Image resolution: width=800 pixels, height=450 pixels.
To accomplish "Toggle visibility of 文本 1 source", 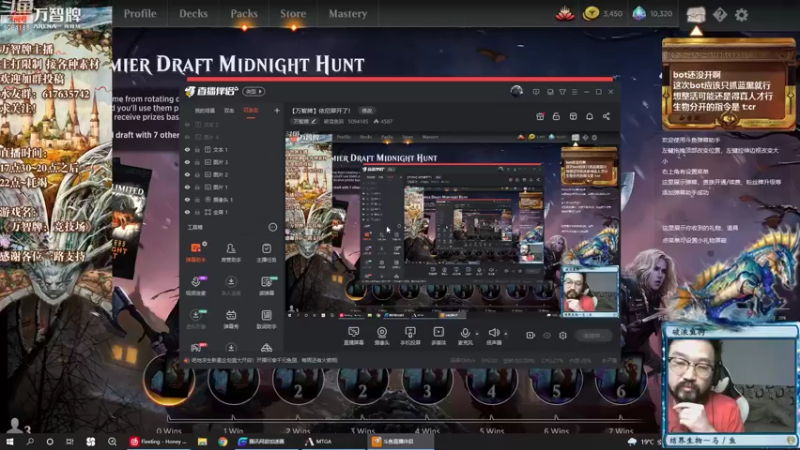I will [x=187, y=149].
